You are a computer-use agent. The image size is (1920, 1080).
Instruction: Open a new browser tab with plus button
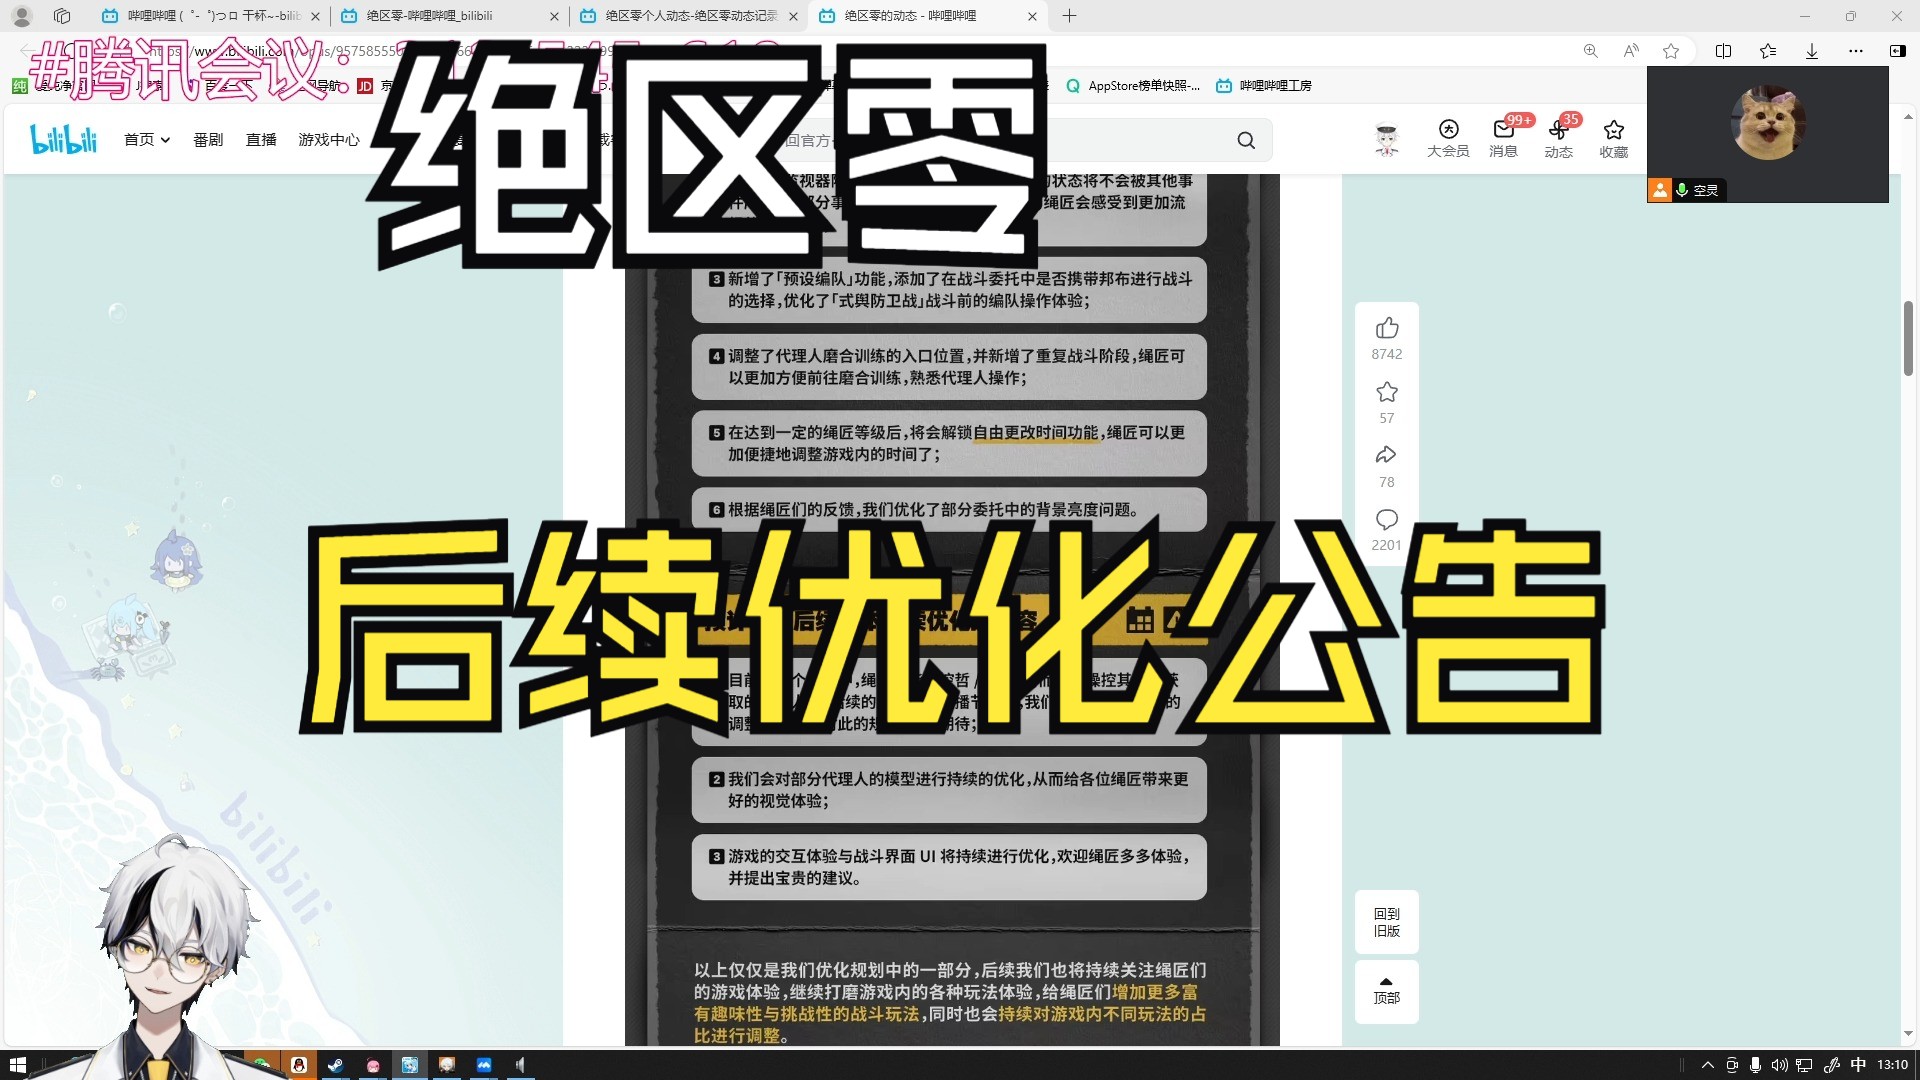pyautogui.click(x=1069, y=16)
